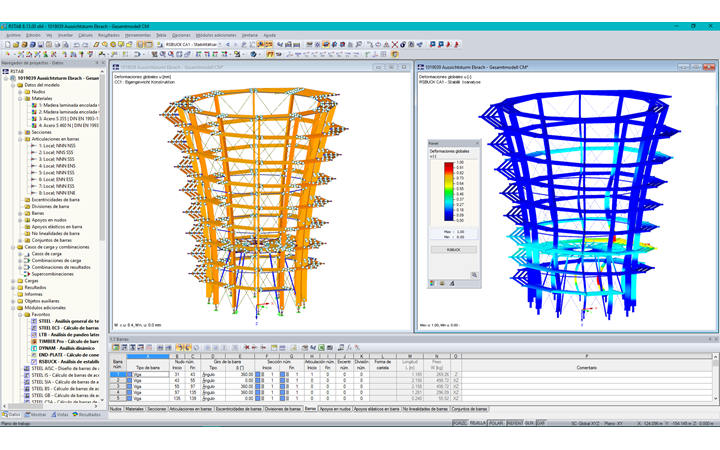Image resolution: width=720 pixels, height=450 pixels.
Task: Switch to Apoyos en nudos table tab
Action: pos(335,409)
